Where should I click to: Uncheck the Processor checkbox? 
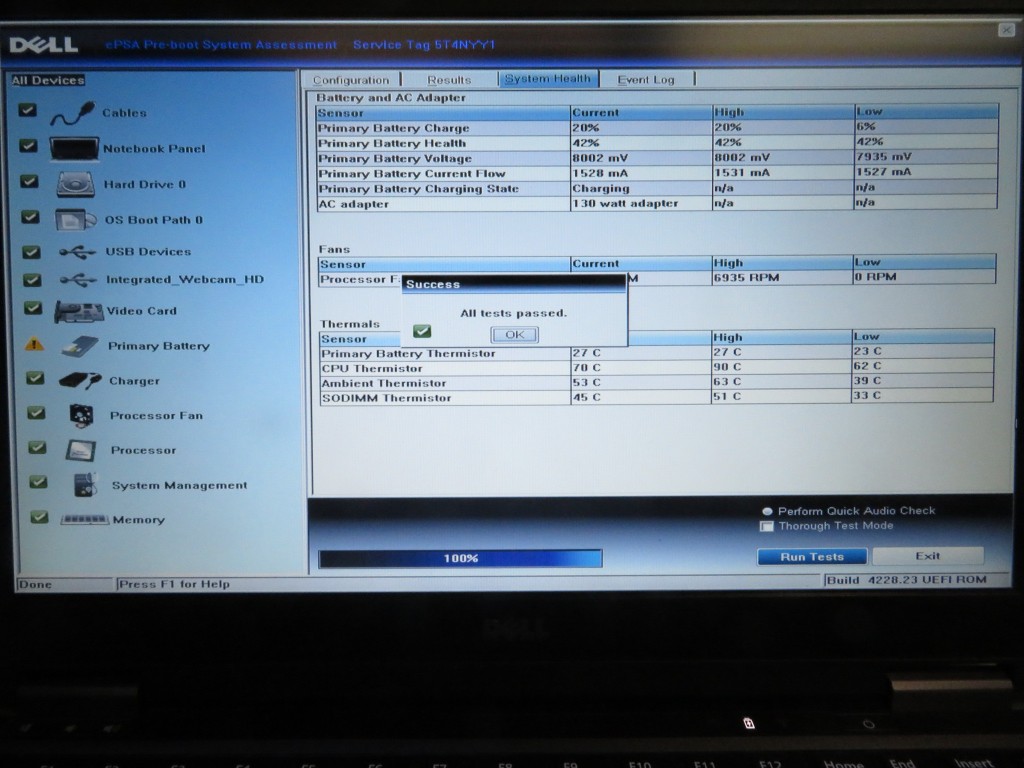pyautogui.click(x=37, y=447)
